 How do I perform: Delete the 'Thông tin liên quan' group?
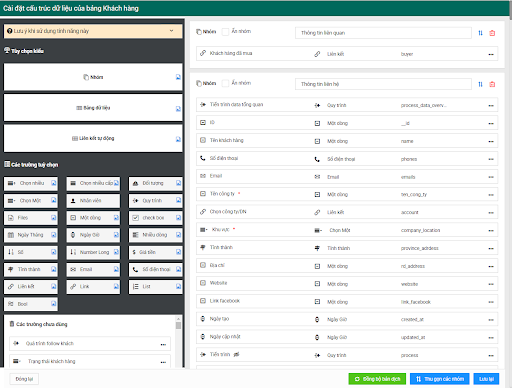[492, 33]
